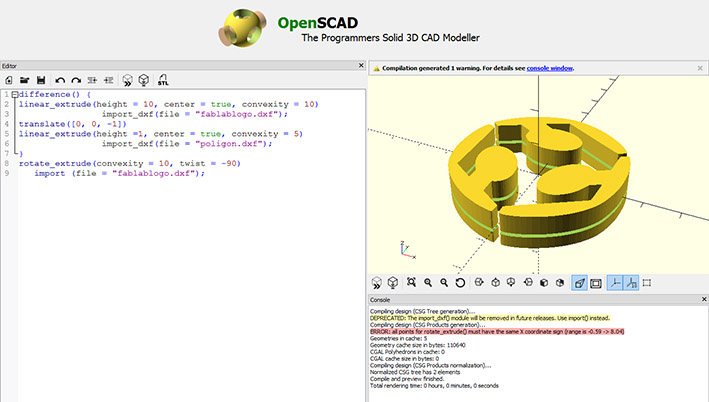Screen dimensions: 709x402
Task: Click "Compile and preview finished." console line
Action: pos(407,379)
